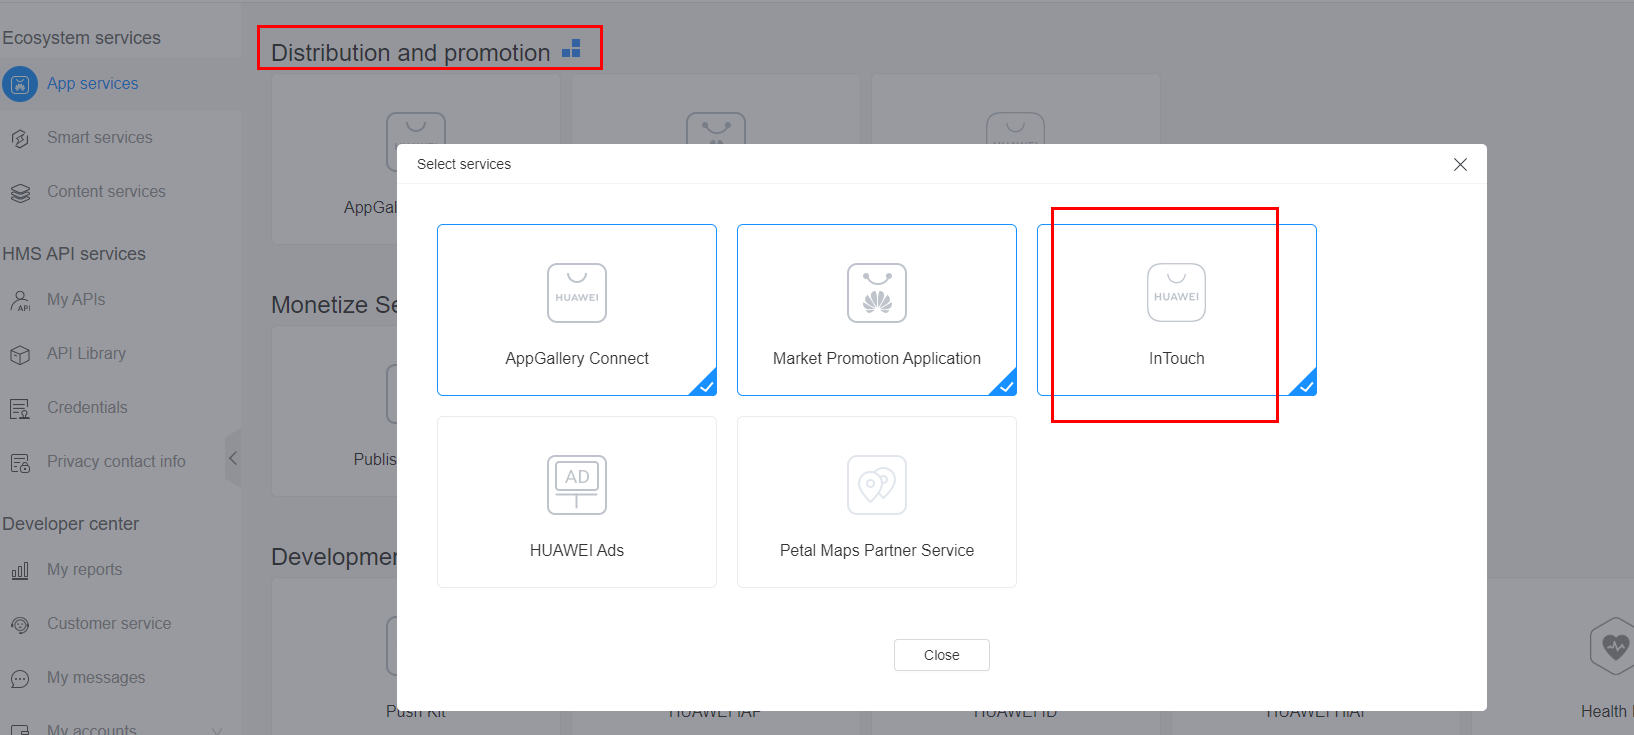The width and height of the screenshot is (1634, 735).
Task: Click the Privacy contact info icon
Action: click(x=20, y=462)
